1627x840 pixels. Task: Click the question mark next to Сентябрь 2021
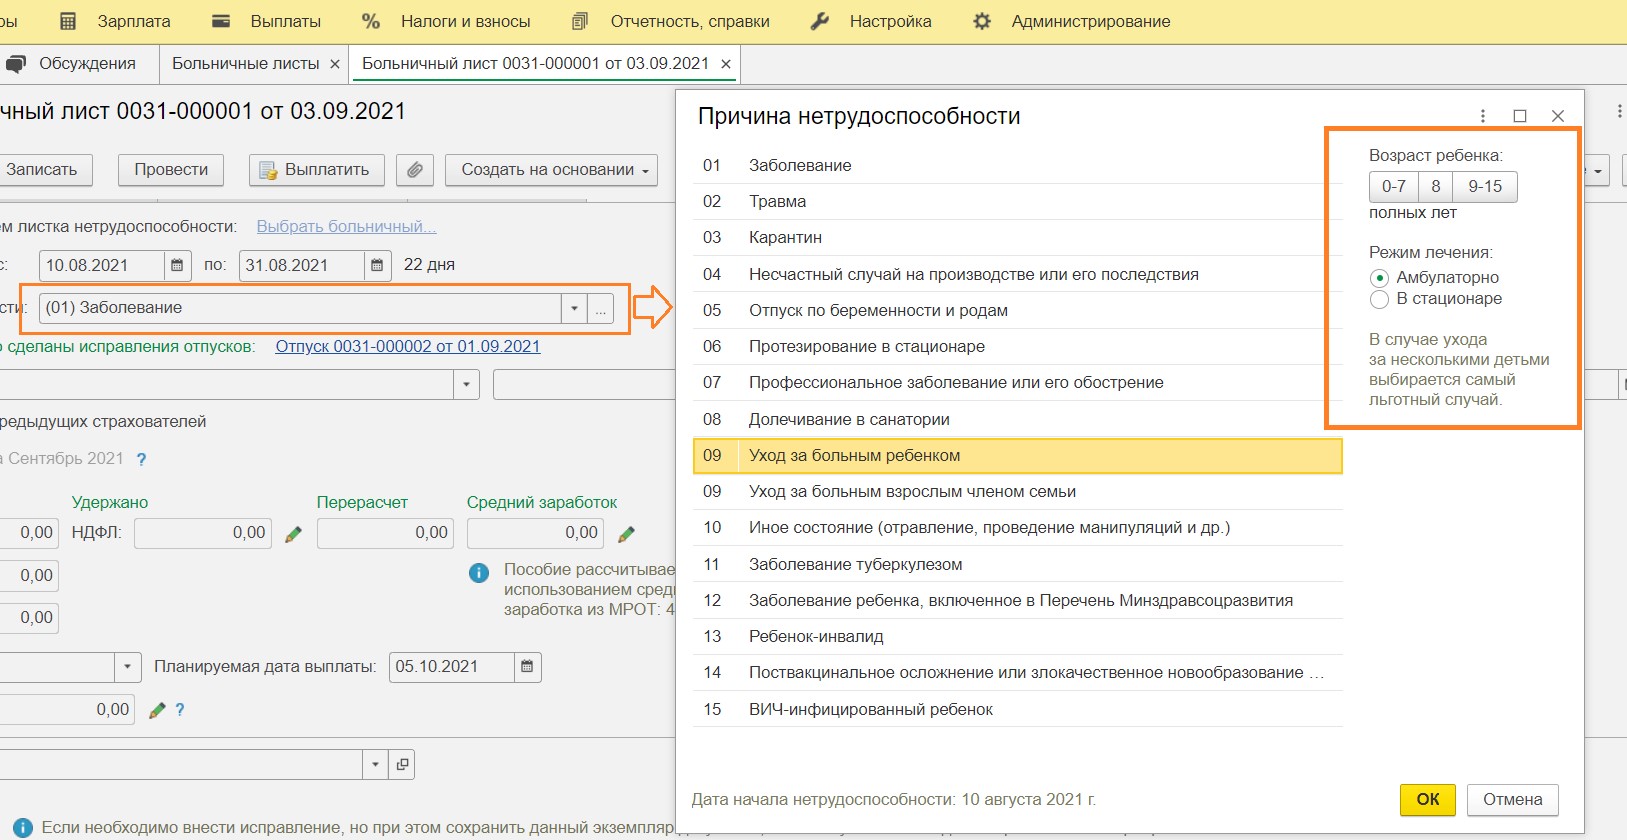click(141, 460)
